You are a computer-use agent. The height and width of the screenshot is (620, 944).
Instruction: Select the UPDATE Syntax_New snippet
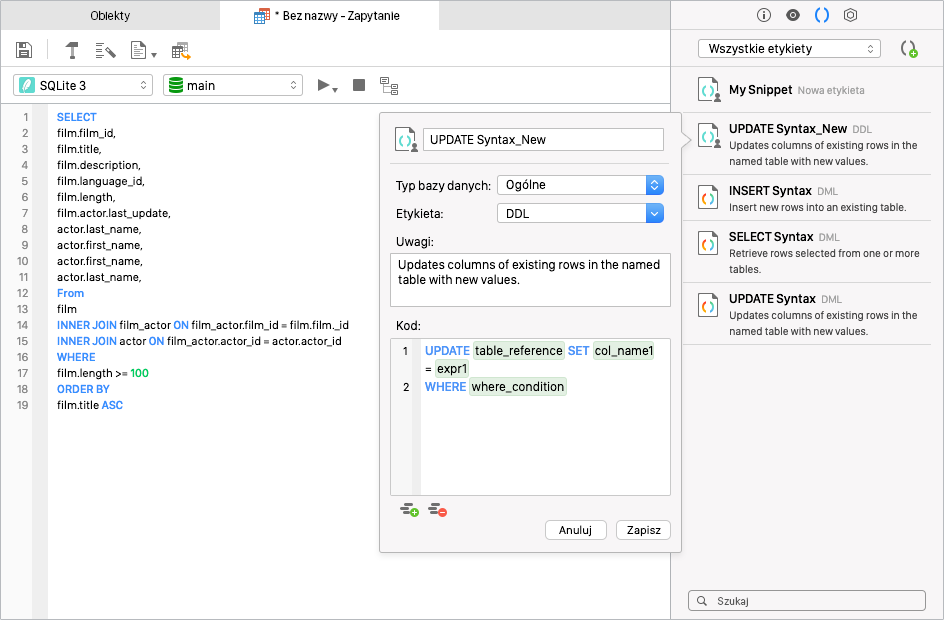click(x=807, y=144)
